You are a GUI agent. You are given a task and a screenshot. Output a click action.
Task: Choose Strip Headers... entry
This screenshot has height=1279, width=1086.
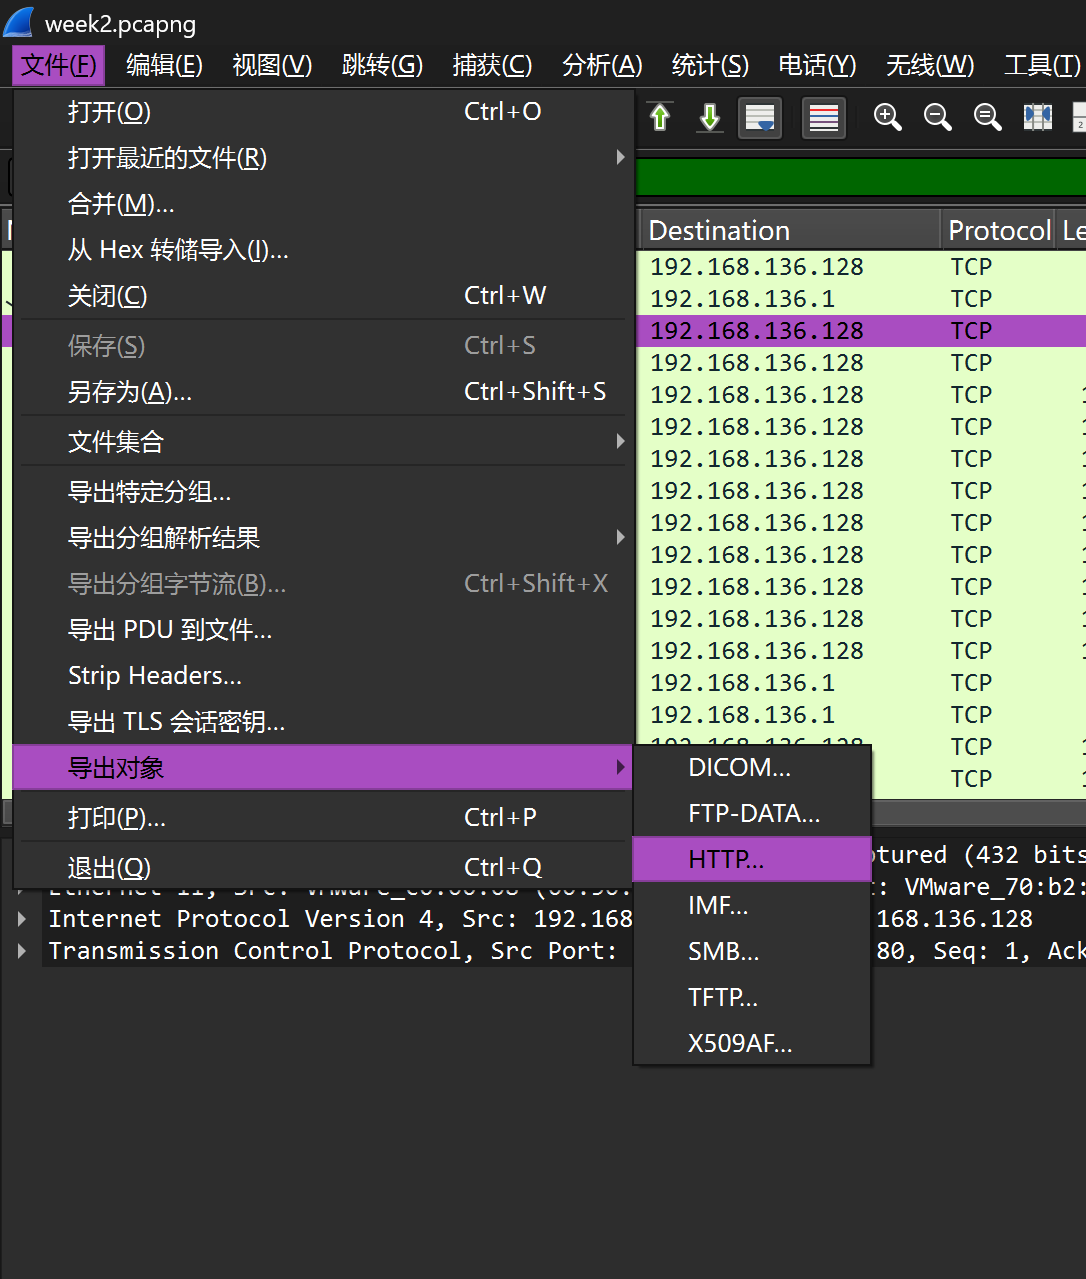(x=324, y=676)
